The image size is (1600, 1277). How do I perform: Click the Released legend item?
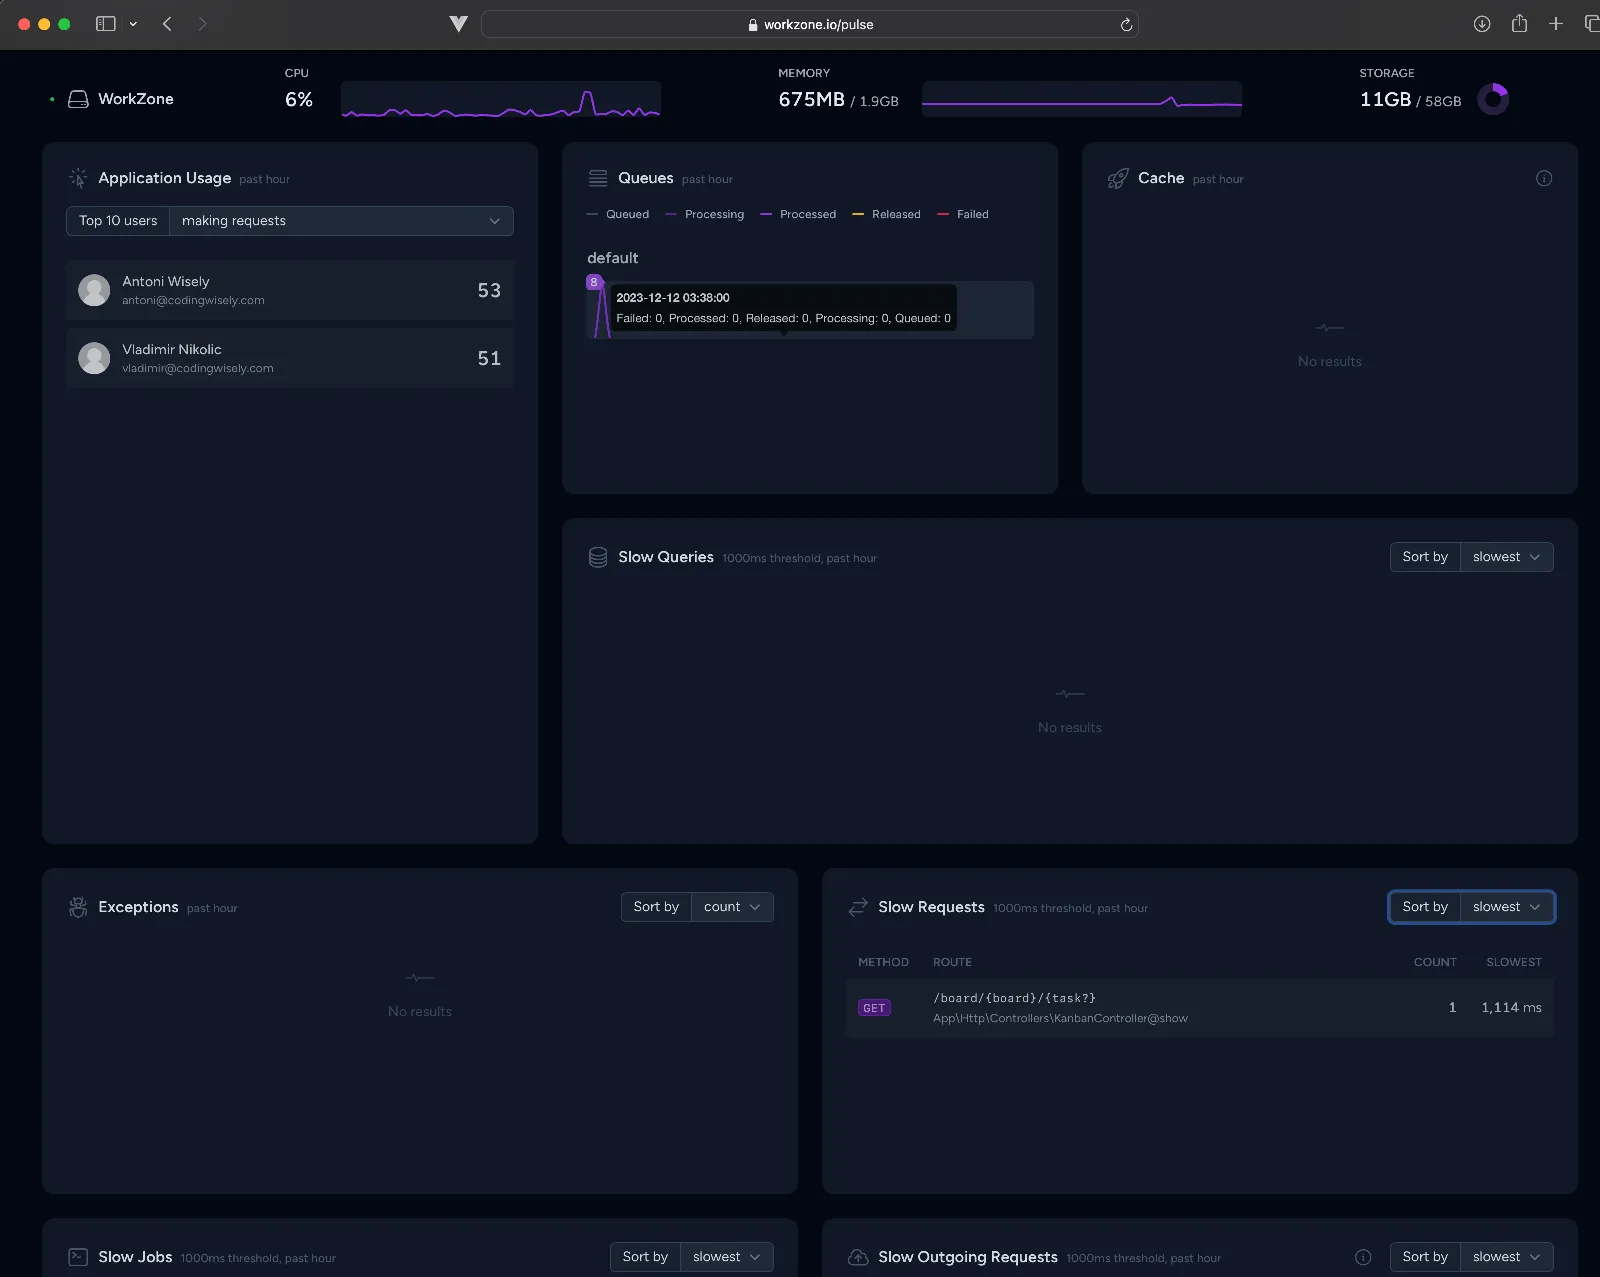[x=886, y=214]
